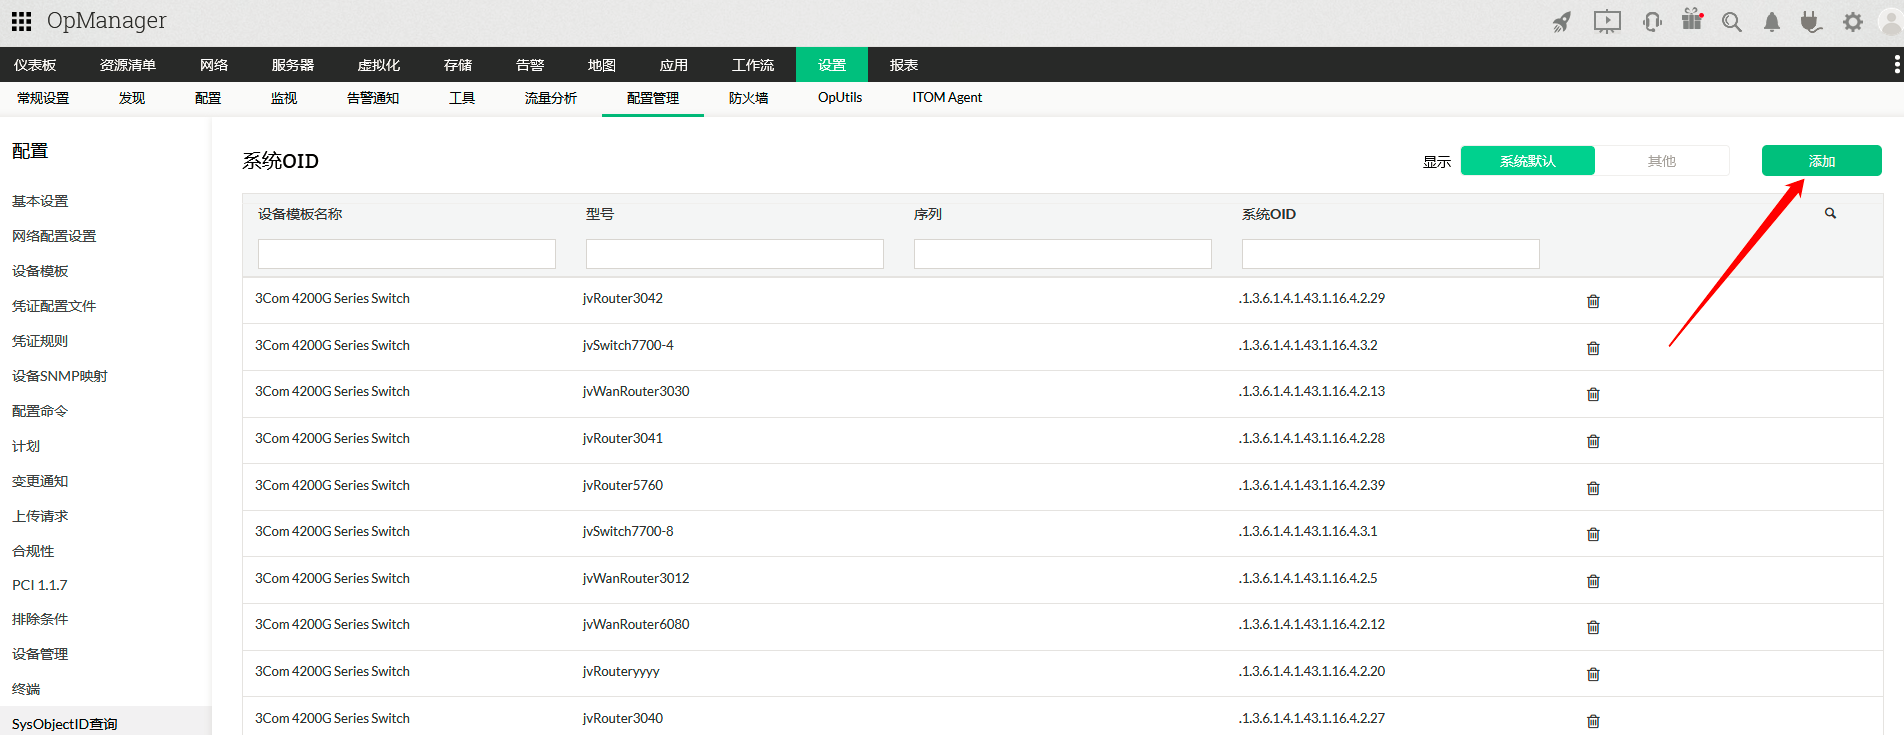Screen dimensions: 1904x735
Task: Switch to the OpUtils sub-tab
Action: 840,98
